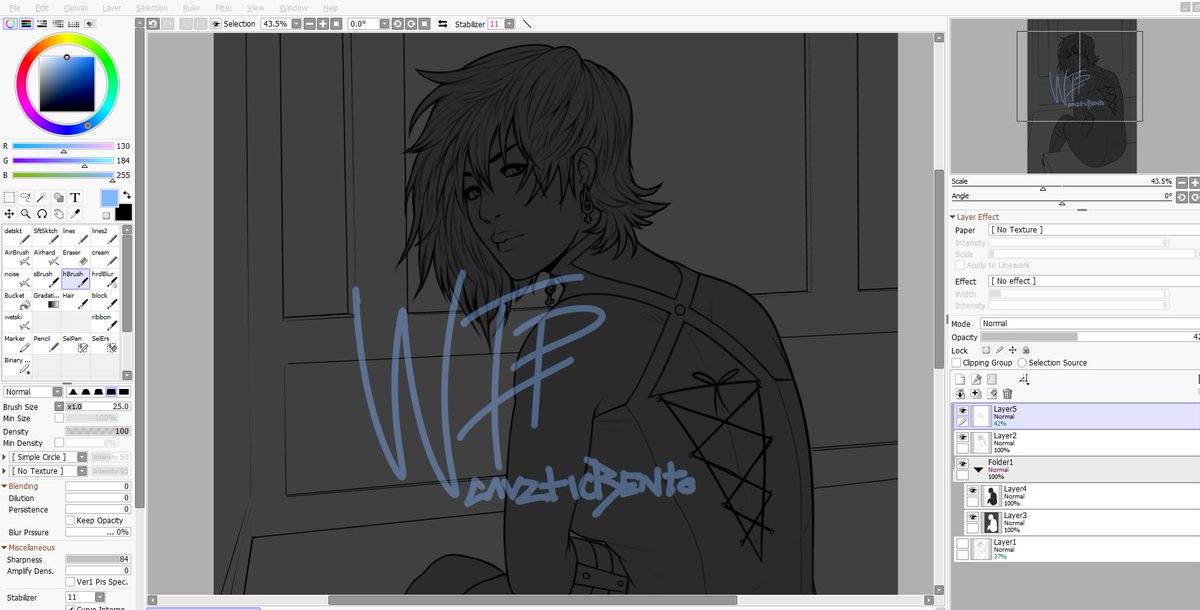Hide Layer3 with its eye icon
Screen dimensions: 1200x610
[973, 518]
